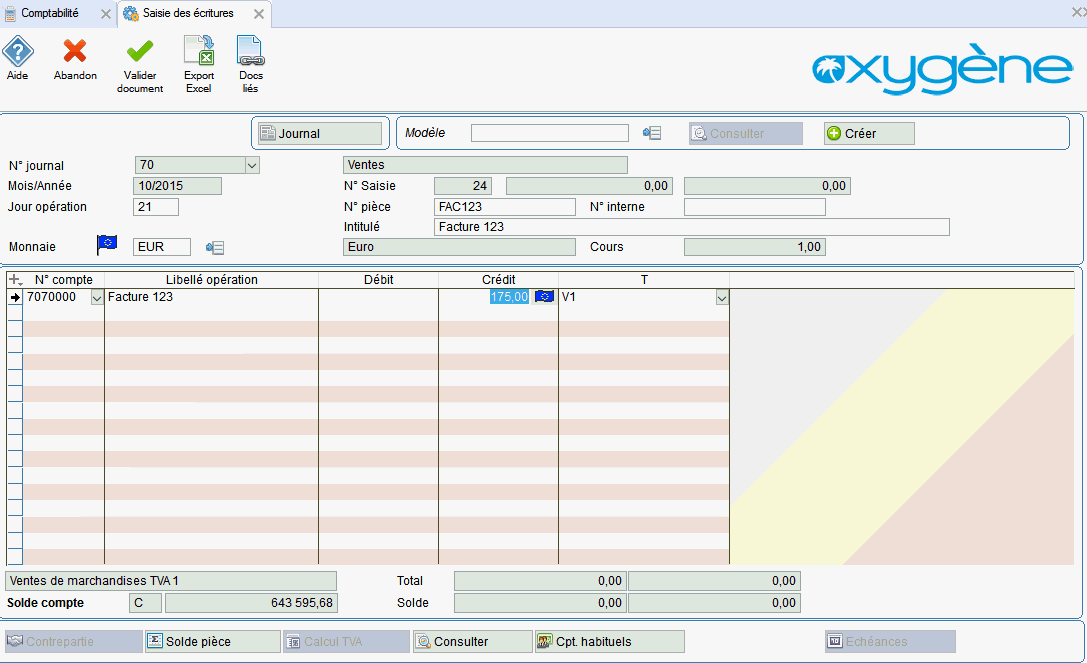Expand the N° journal dropdown
Screen dimensions: 1087x663
[251, 166]
